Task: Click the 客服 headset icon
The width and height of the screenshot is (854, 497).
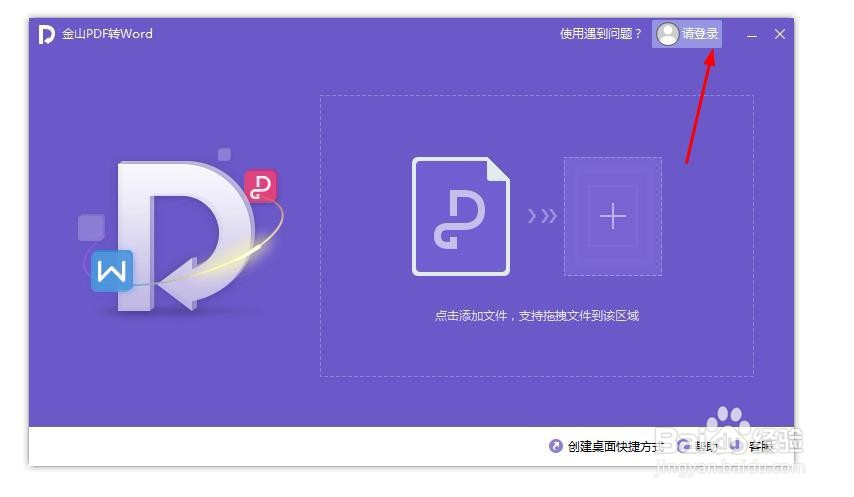Action: [x=736, y=446]
